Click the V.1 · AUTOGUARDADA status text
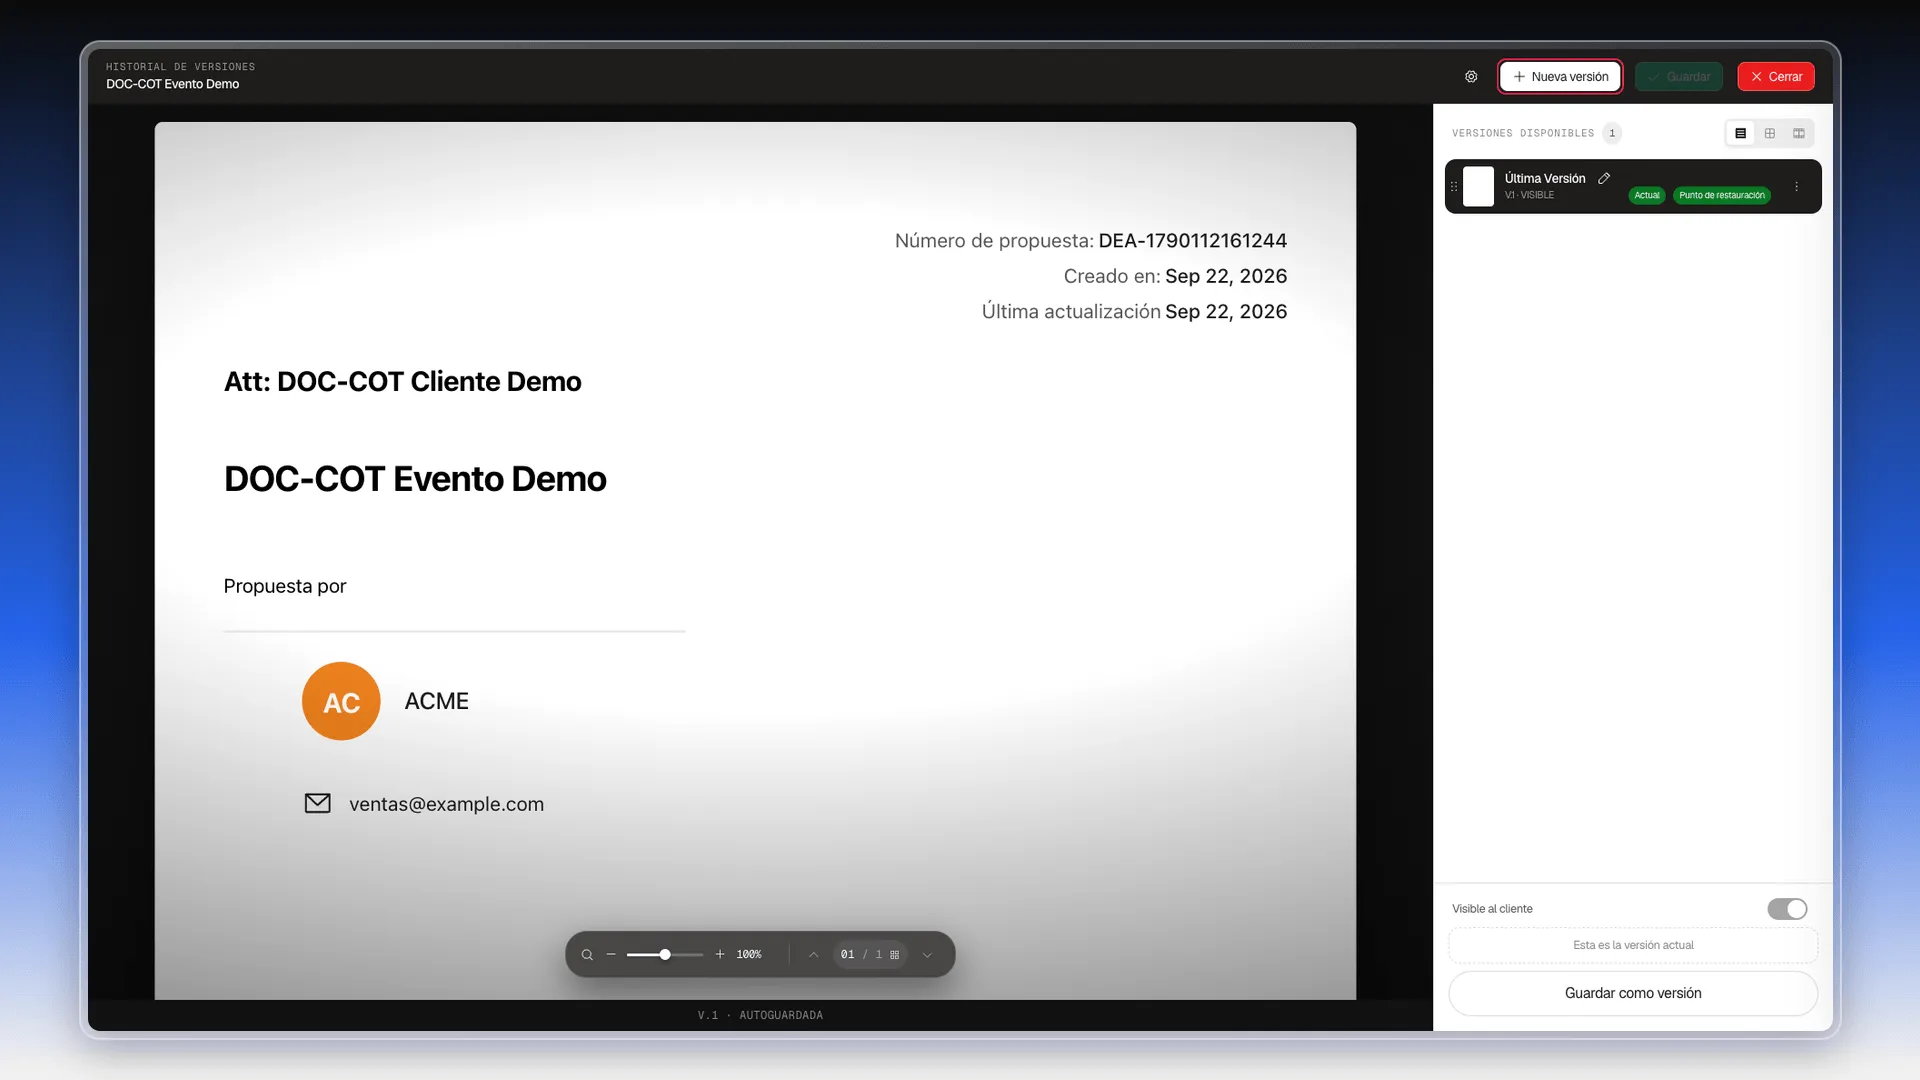The image size is (1920, 1080). click(x=760, y=1015)
